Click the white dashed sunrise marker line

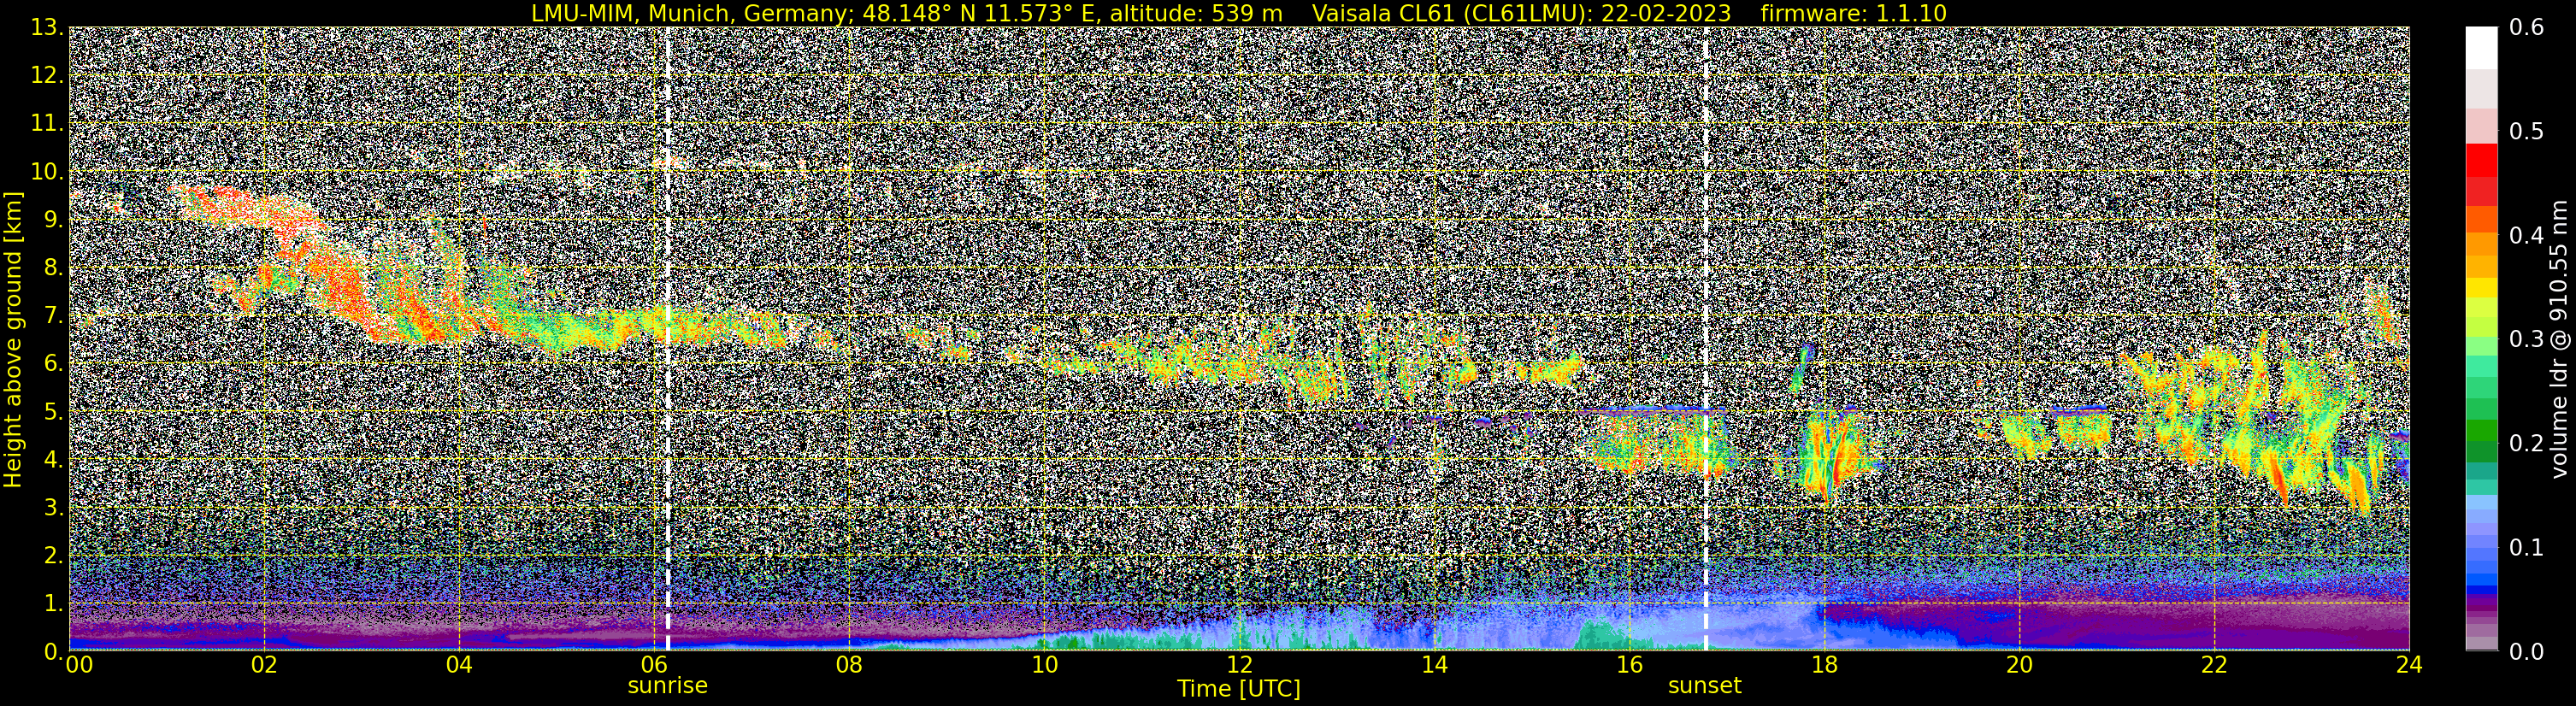click(667, 339)
